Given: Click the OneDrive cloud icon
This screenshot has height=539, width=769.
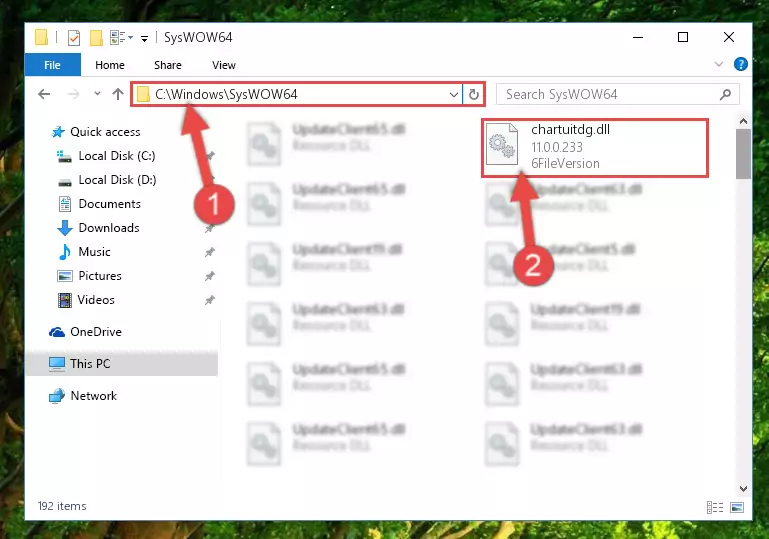Looking at the screenshot, I should pyautogui.click(x=57, y=332).
